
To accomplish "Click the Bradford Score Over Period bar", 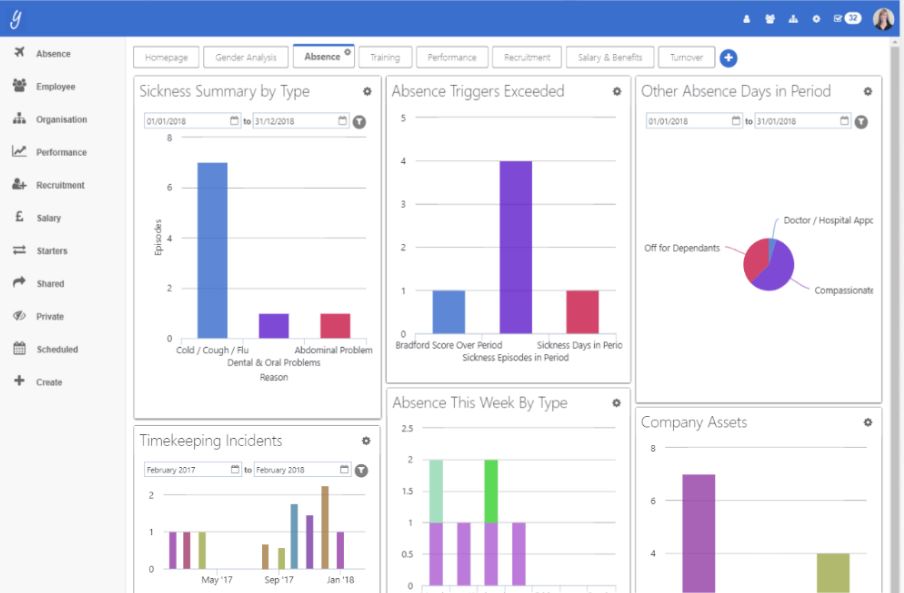I will click(x=449, y=312).
